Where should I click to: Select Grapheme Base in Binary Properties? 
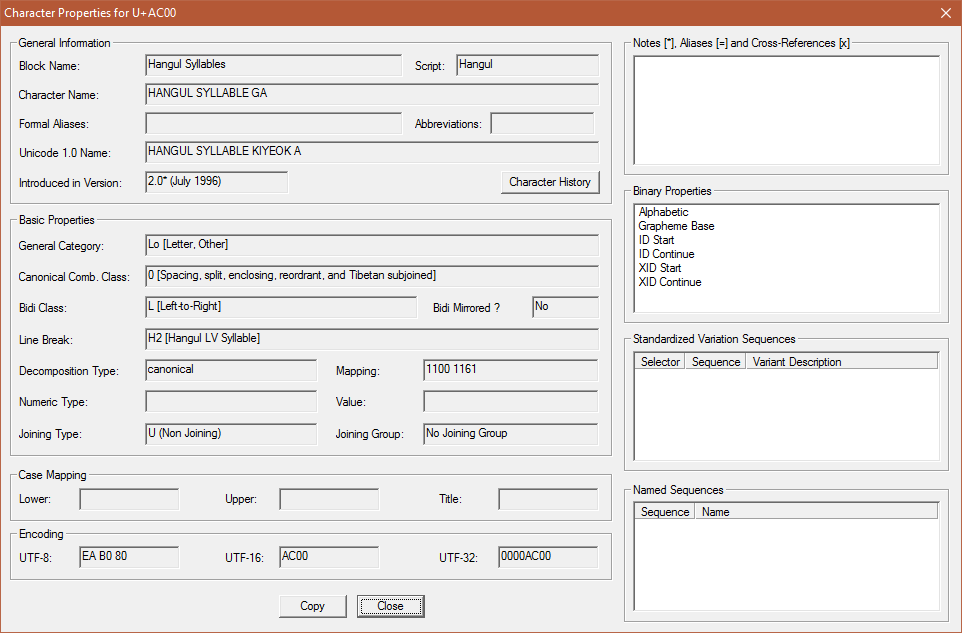[676, 226]
